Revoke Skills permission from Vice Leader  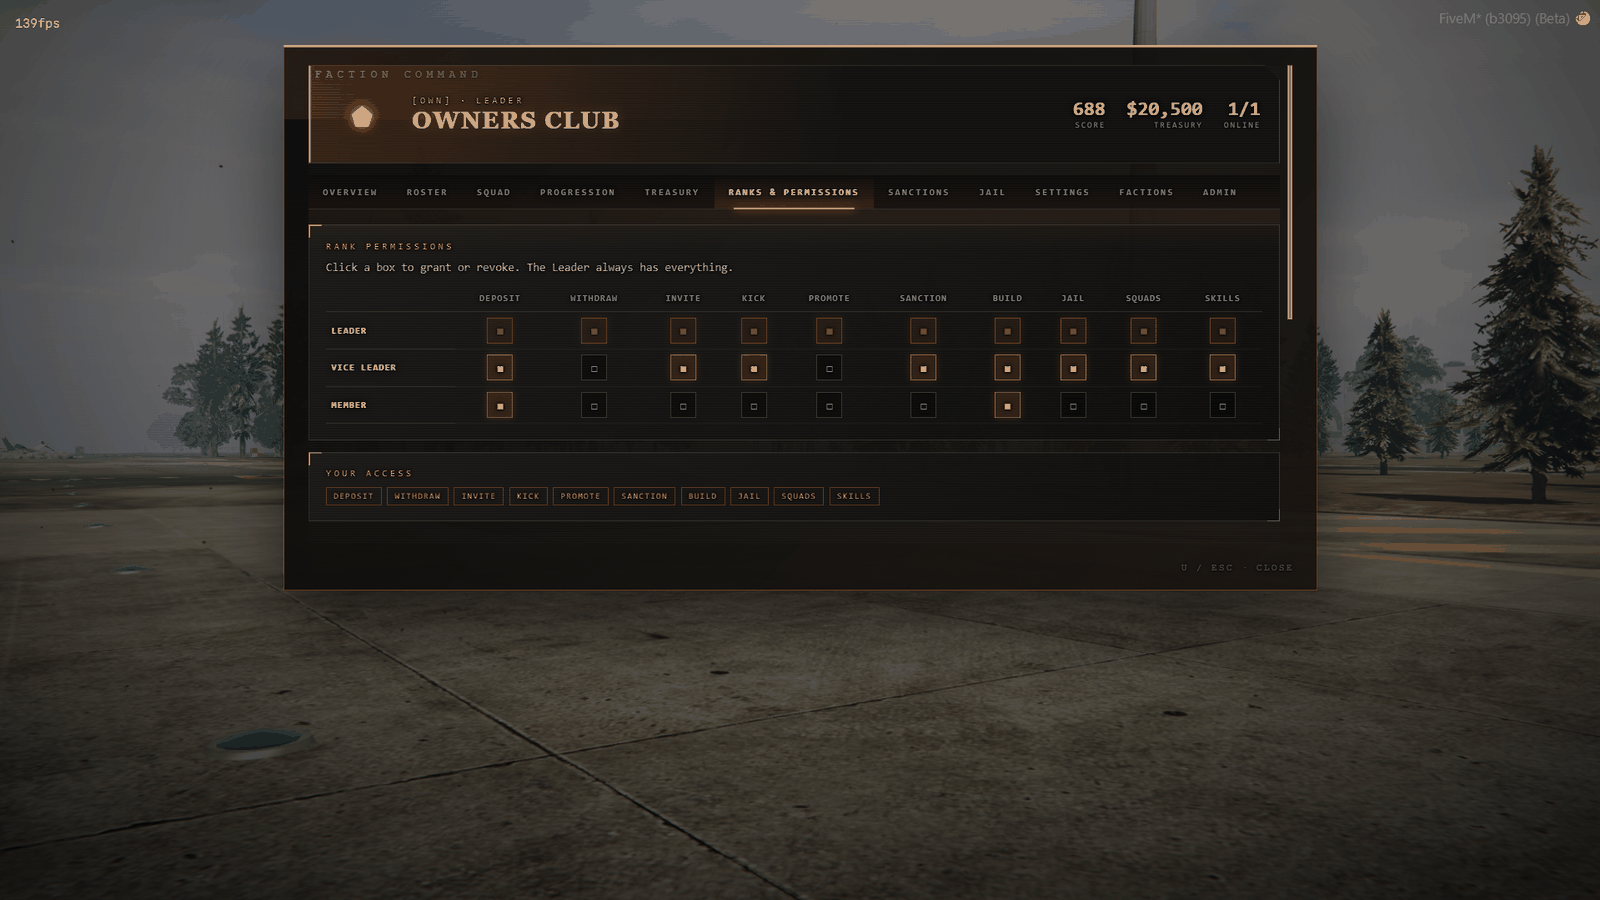click(1222, 368)
